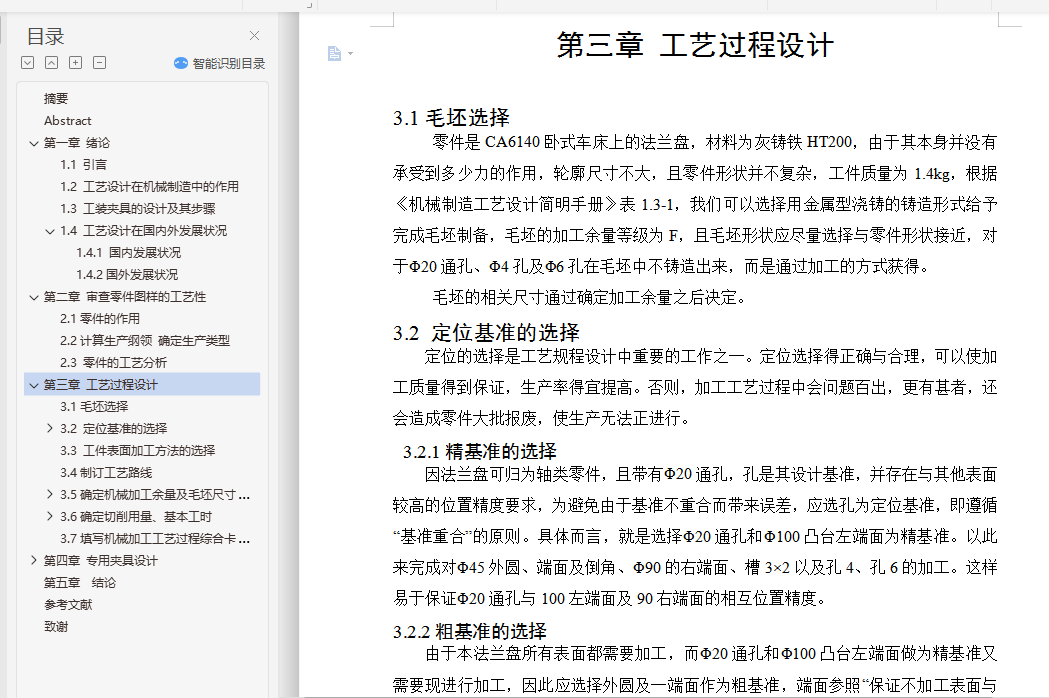The image size is (1049, 698).
Task: Select 3.2 定位基准的选择 in outline
Action: pyautogui.click(x=114, y=429)
